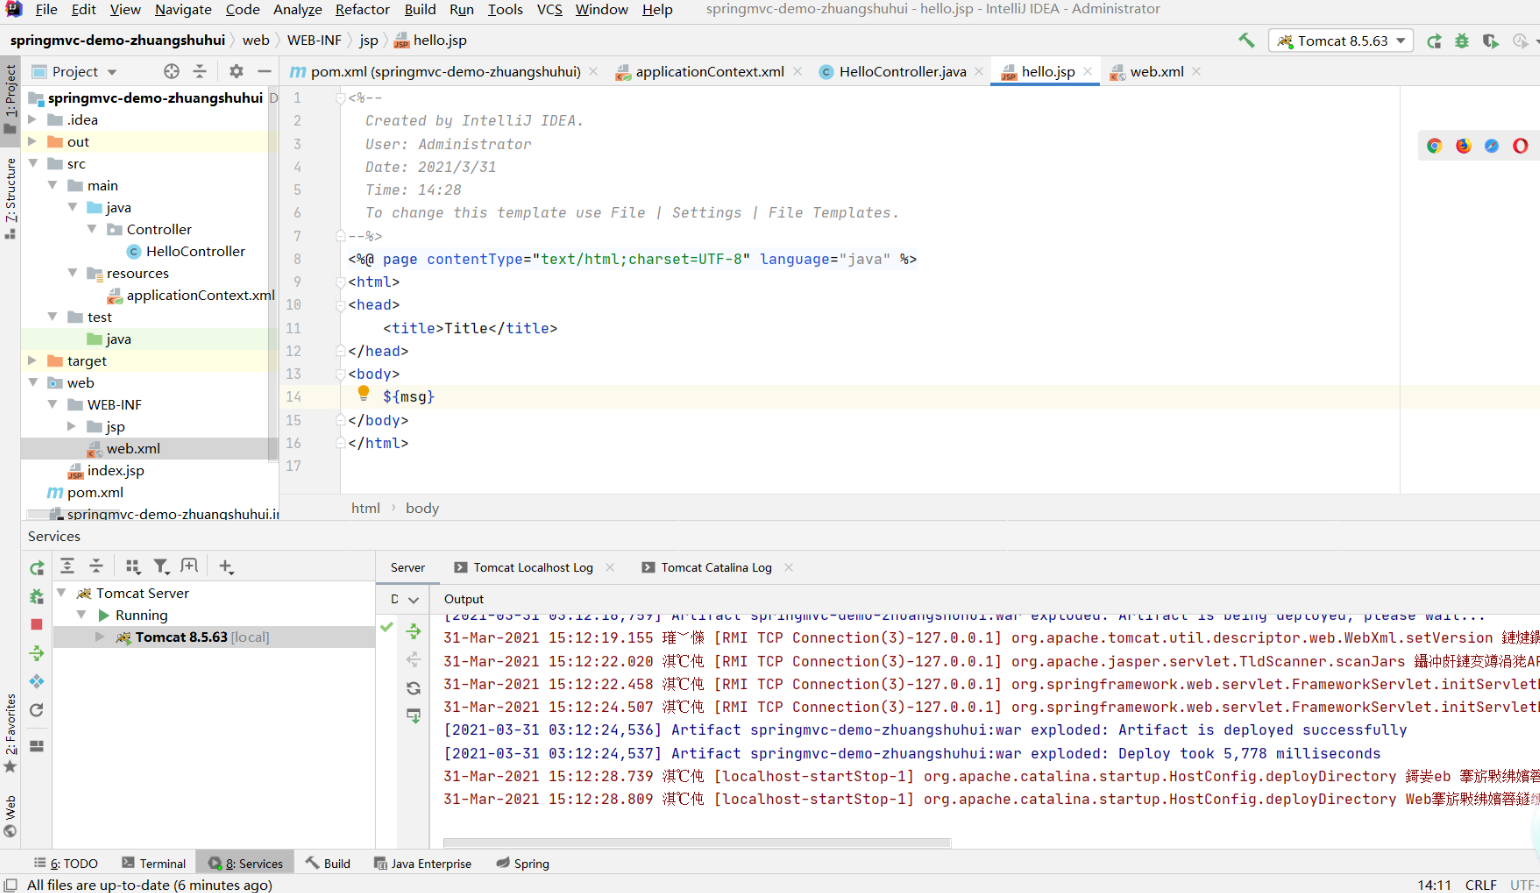Screen dimensions: 1540x893
Task: Click the red Stop server icon
Action: [37, 624]
